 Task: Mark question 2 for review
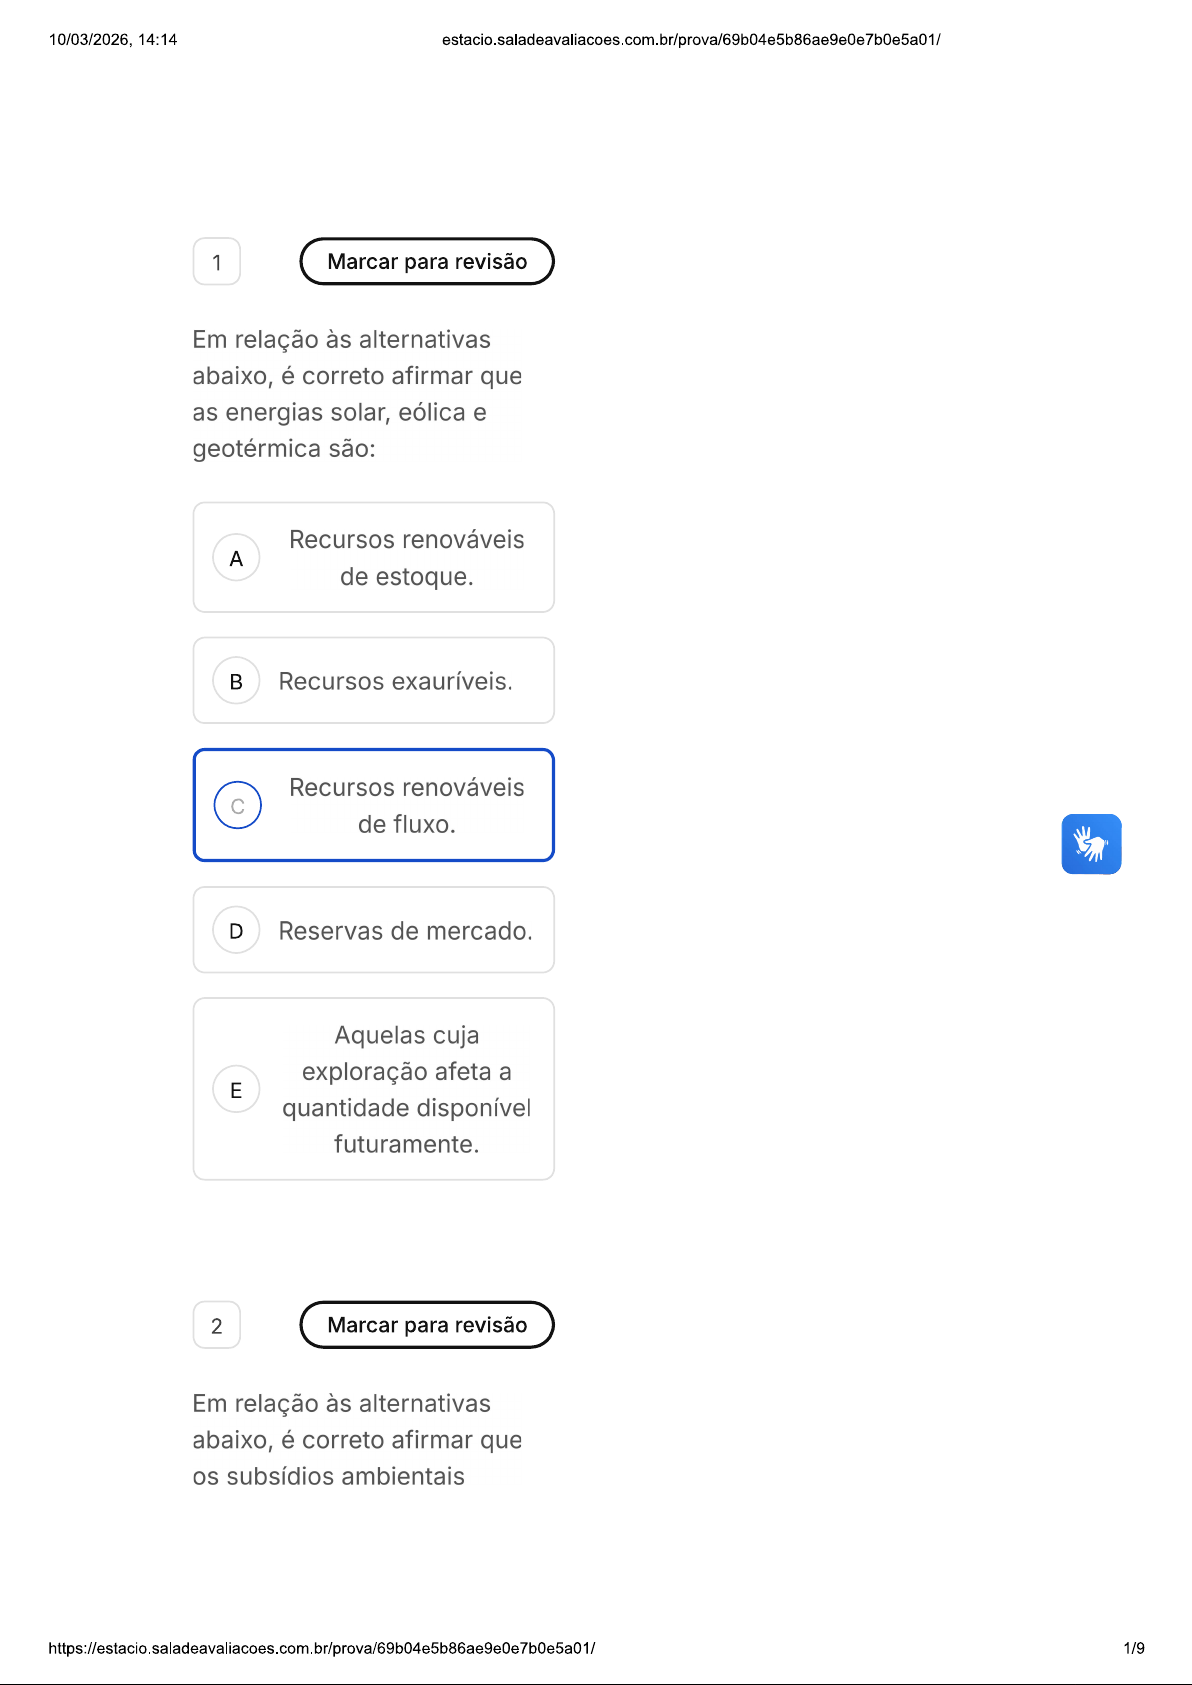pos(427,1325)
